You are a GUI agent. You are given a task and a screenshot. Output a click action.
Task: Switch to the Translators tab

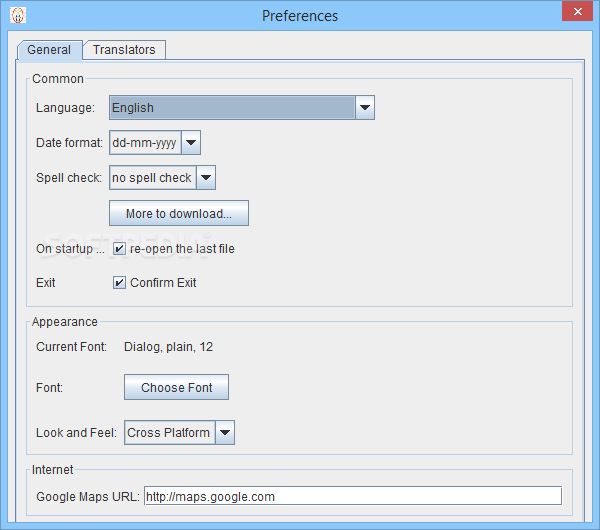tap(124, 50)
